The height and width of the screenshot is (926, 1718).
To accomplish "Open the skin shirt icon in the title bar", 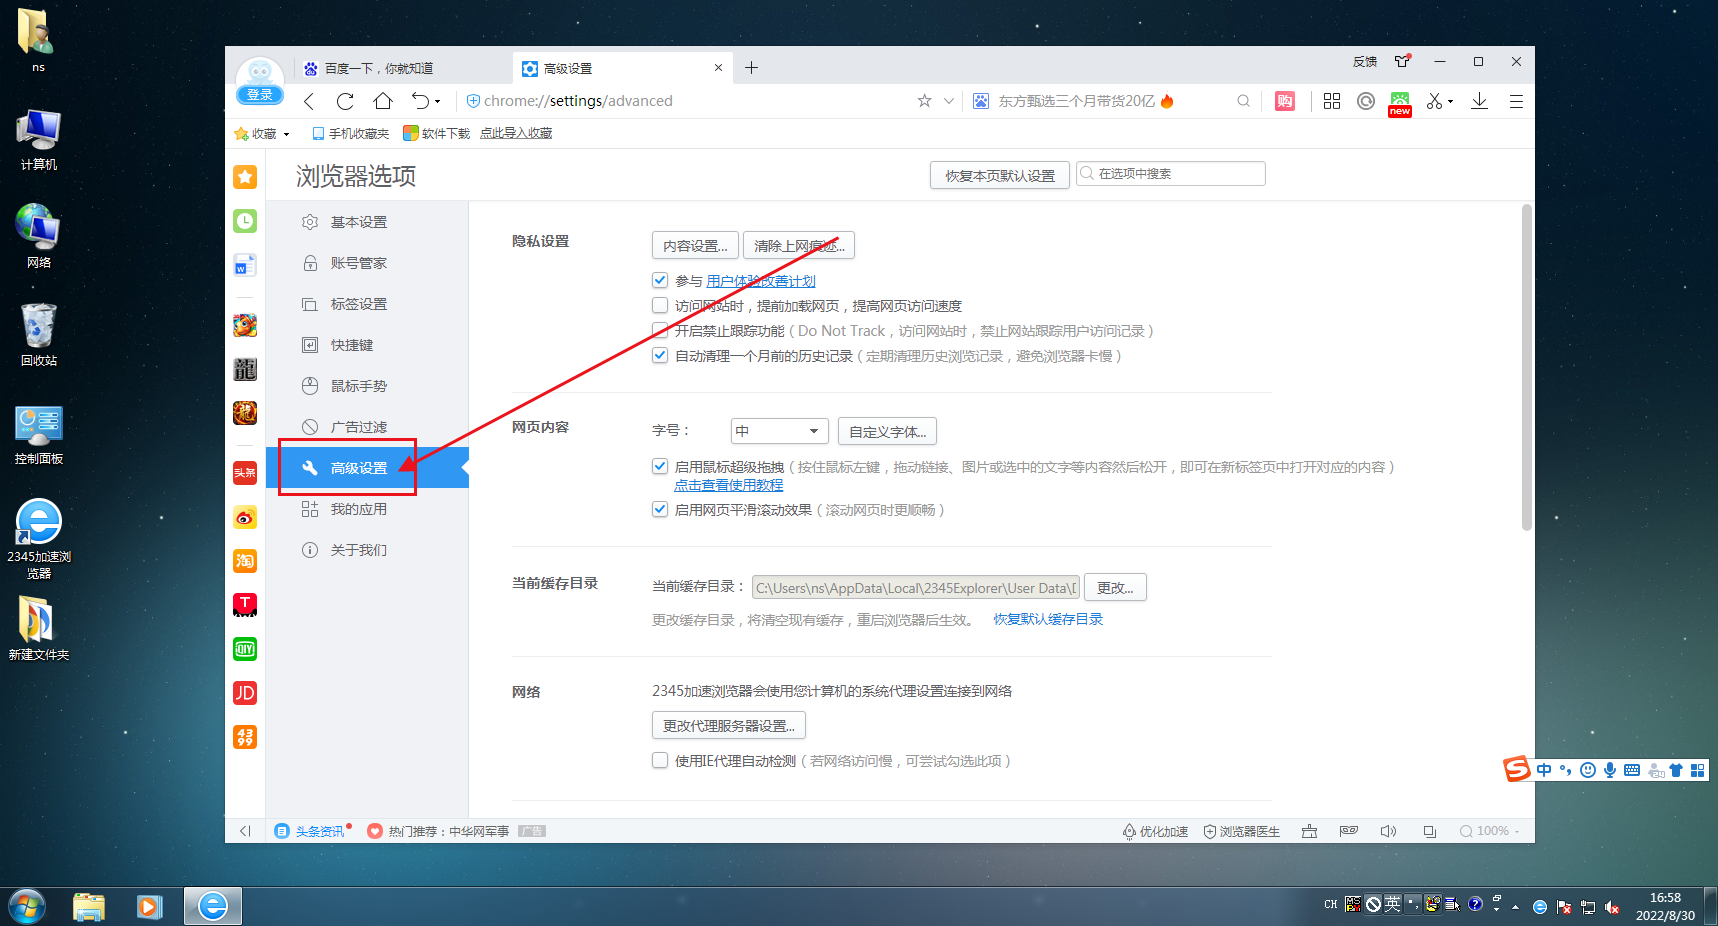I will [x=1403, y=61].
